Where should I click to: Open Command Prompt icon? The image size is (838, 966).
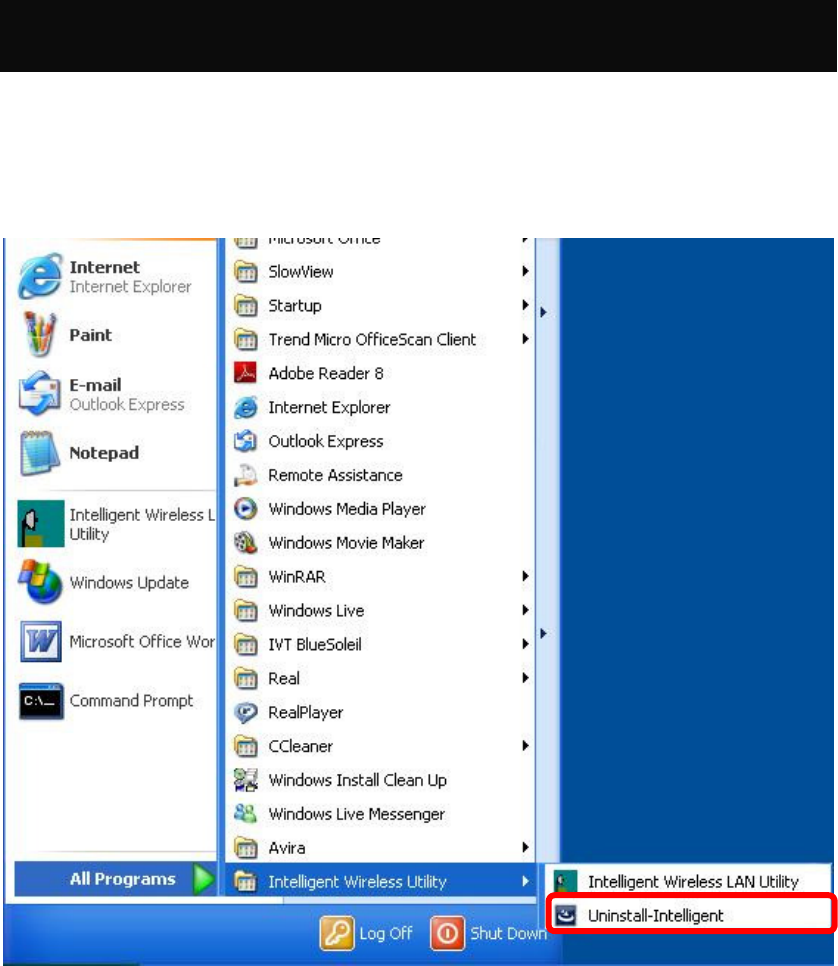(41, 700)
